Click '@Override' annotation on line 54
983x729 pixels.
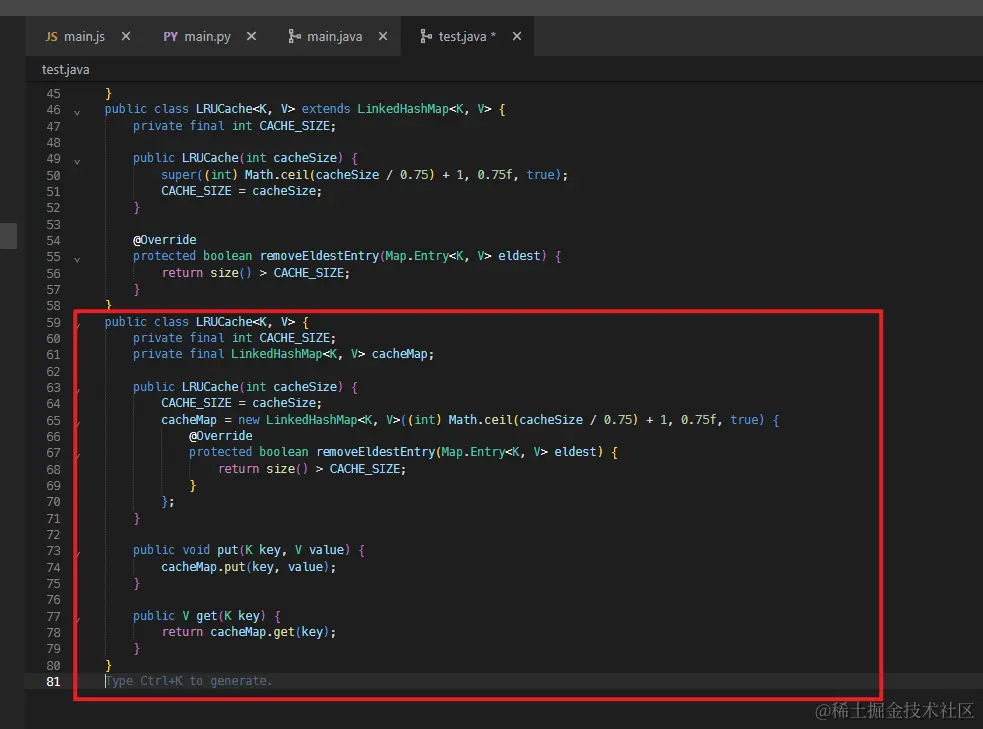click(164, 239)
